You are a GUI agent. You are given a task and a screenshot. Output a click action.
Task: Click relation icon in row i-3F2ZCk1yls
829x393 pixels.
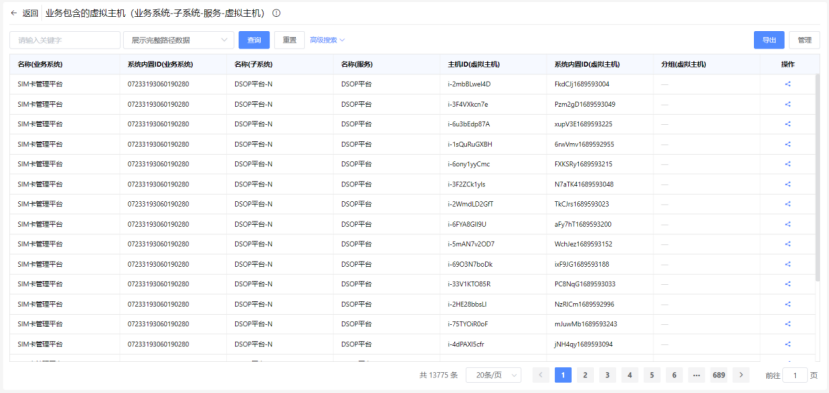click(x=788, y=184)
